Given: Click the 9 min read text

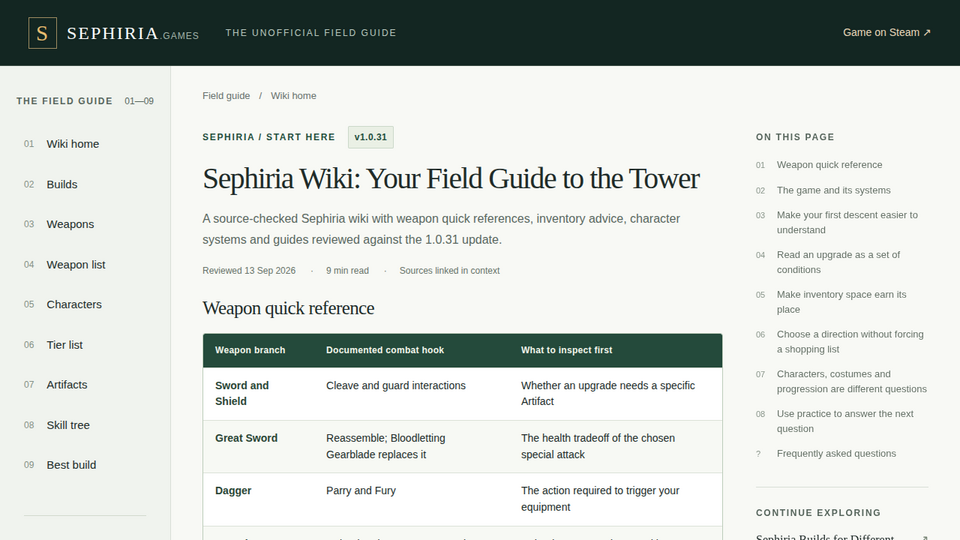Looking at the screenshot, I should (347, 271).
